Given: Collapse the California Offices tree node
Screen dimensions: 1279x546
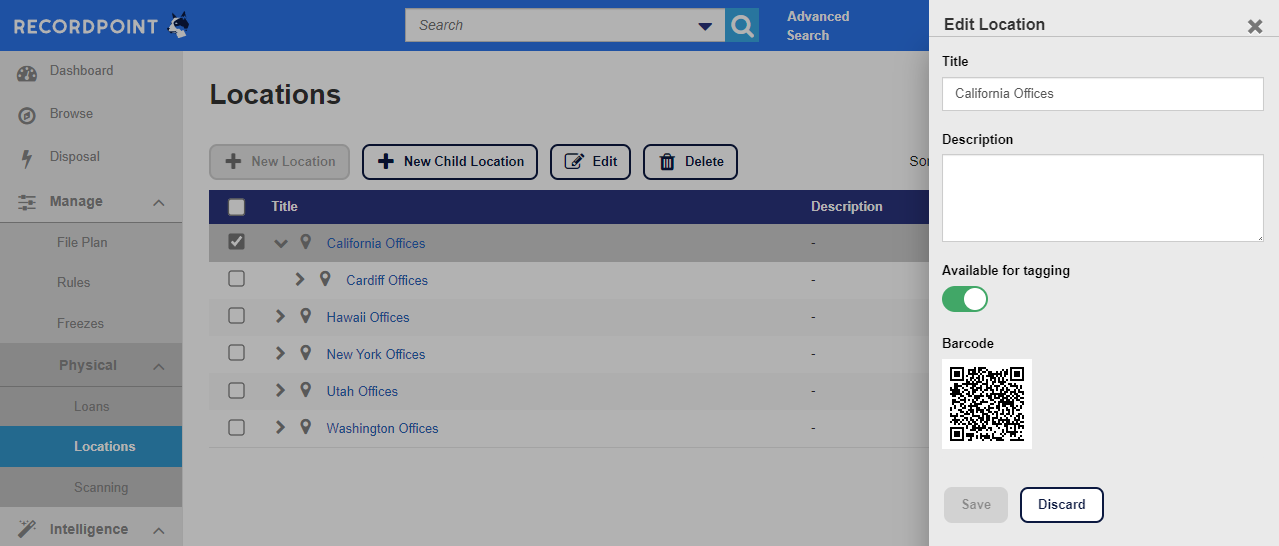Looking at the screenshot, I should pyautogui.click(x=280, y=243).
